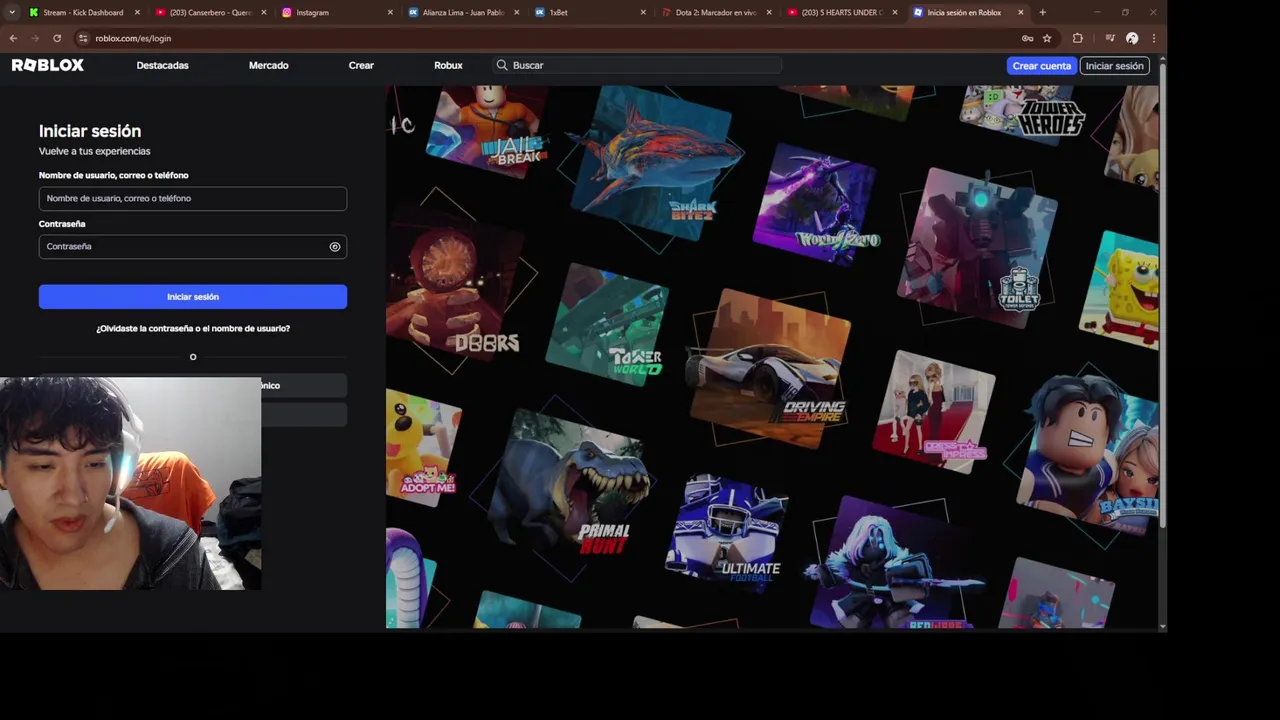Click the header Iniciar sesión button

1114,65
